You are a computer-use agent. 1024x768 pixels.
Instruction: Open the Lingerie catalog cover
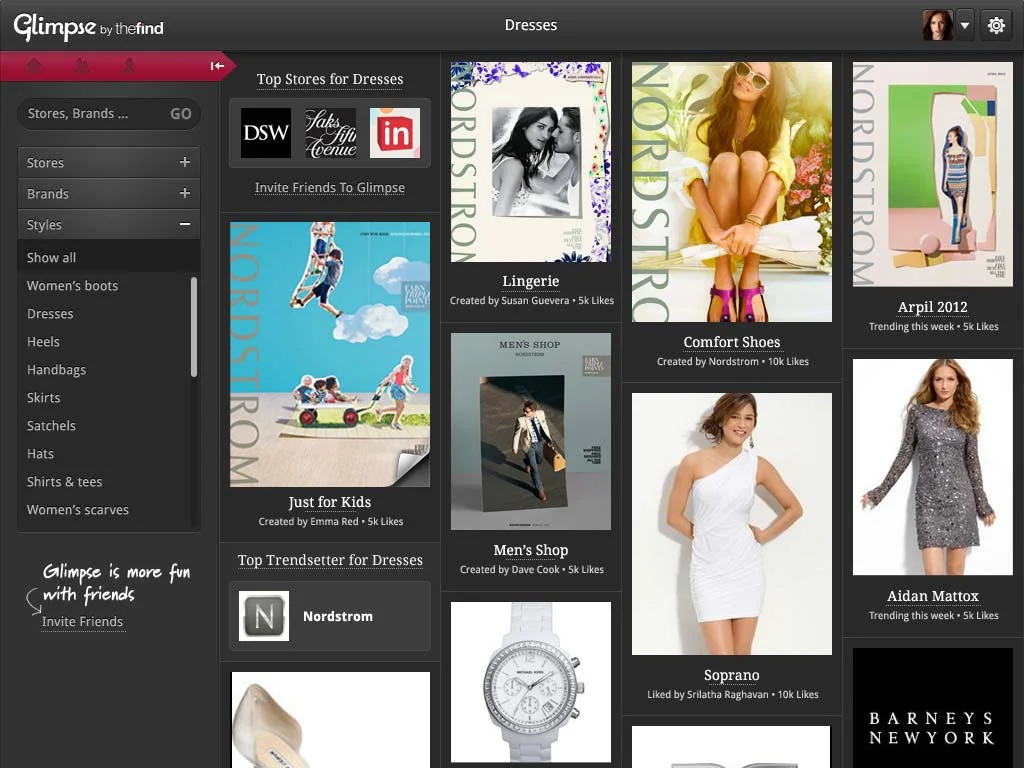531,162
